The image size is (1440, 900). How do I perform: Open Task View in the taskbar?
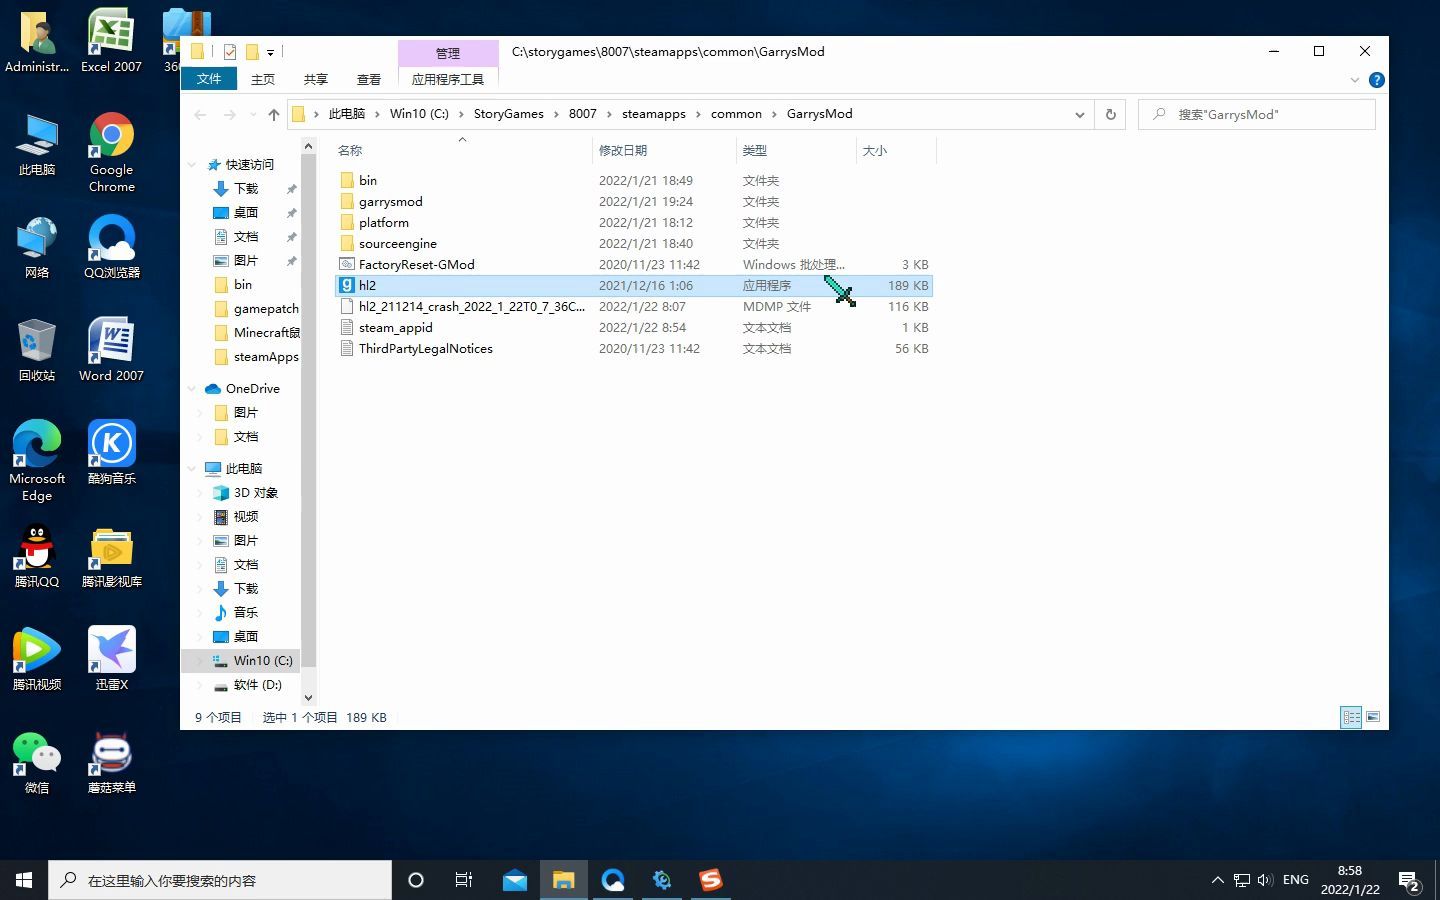click(464, 880)
